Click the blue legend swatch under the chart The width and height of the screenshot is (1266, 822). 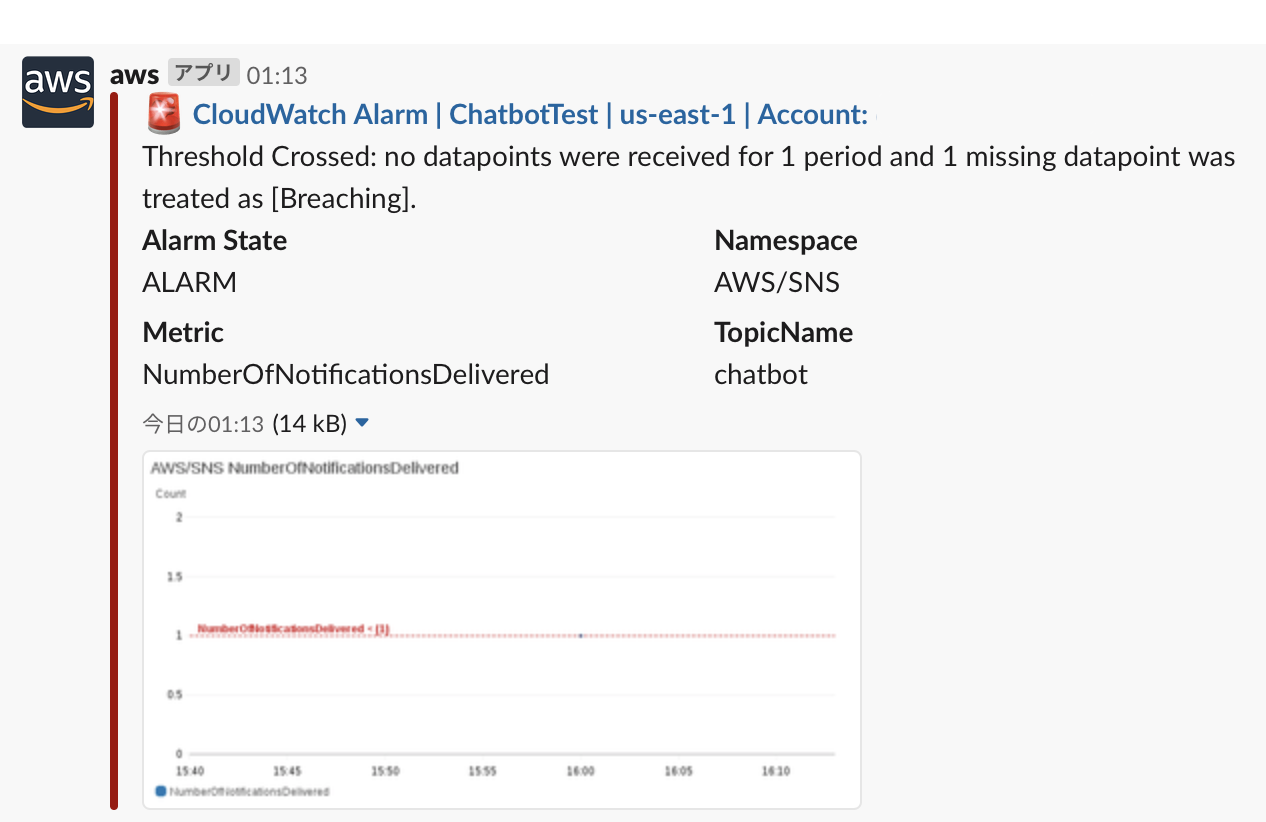tap(160, 791)
